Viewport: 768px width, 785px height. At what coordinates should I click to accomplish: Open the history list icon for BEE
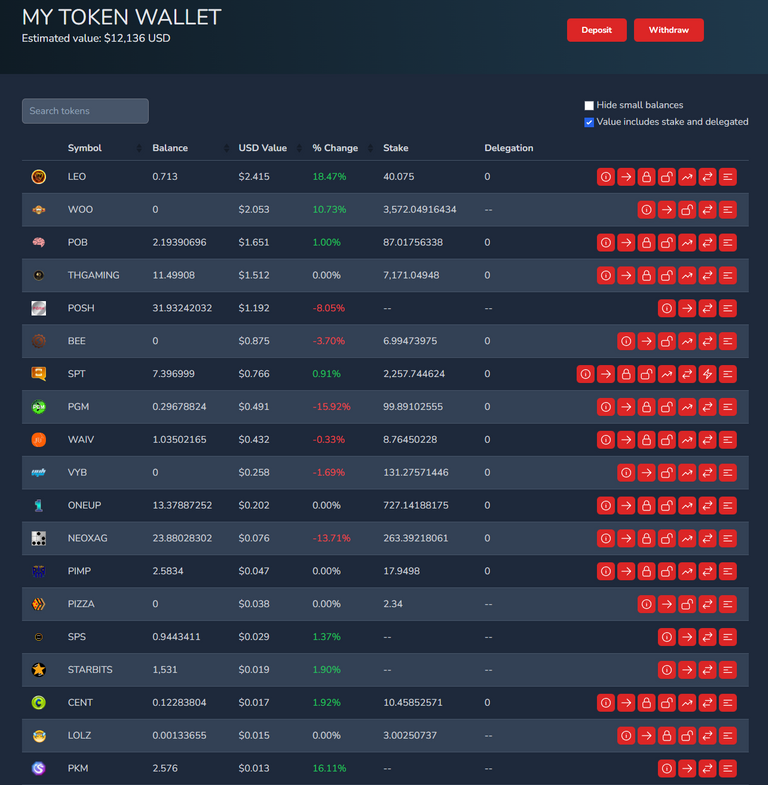[727, 341]
